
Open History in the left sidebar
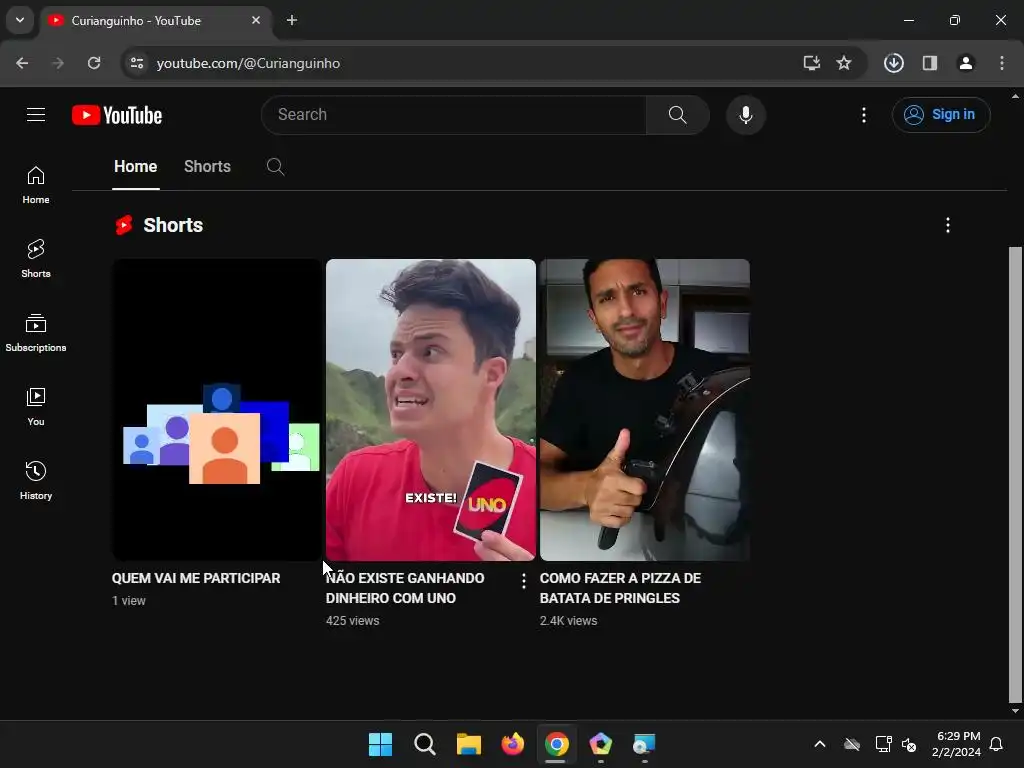(x=36, y=481)
